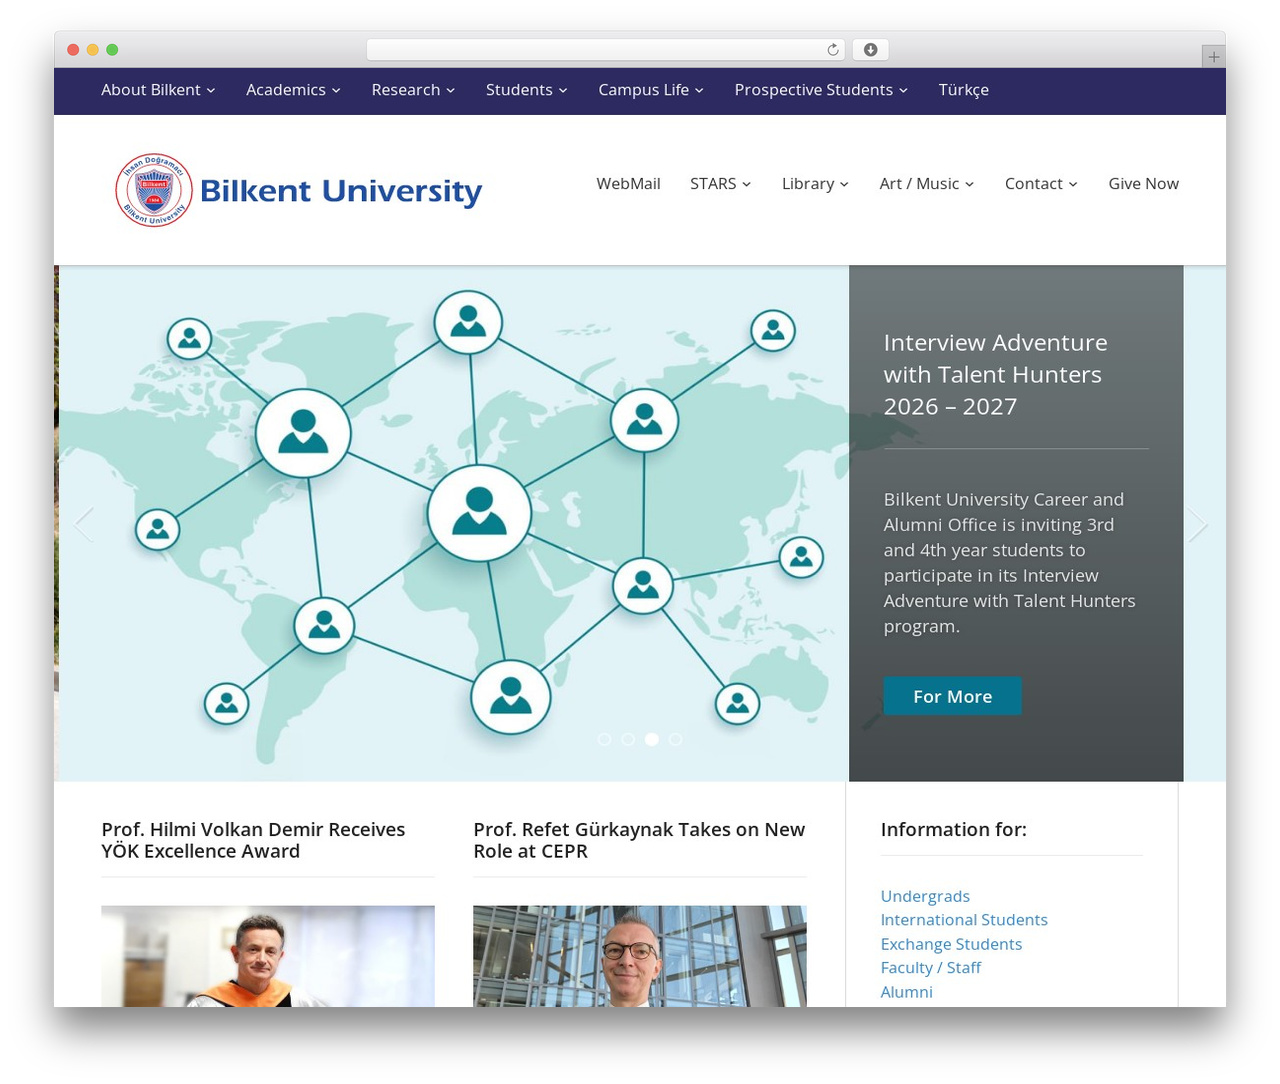
Task: Expand the STARS menu
Action: coord(720,184)
